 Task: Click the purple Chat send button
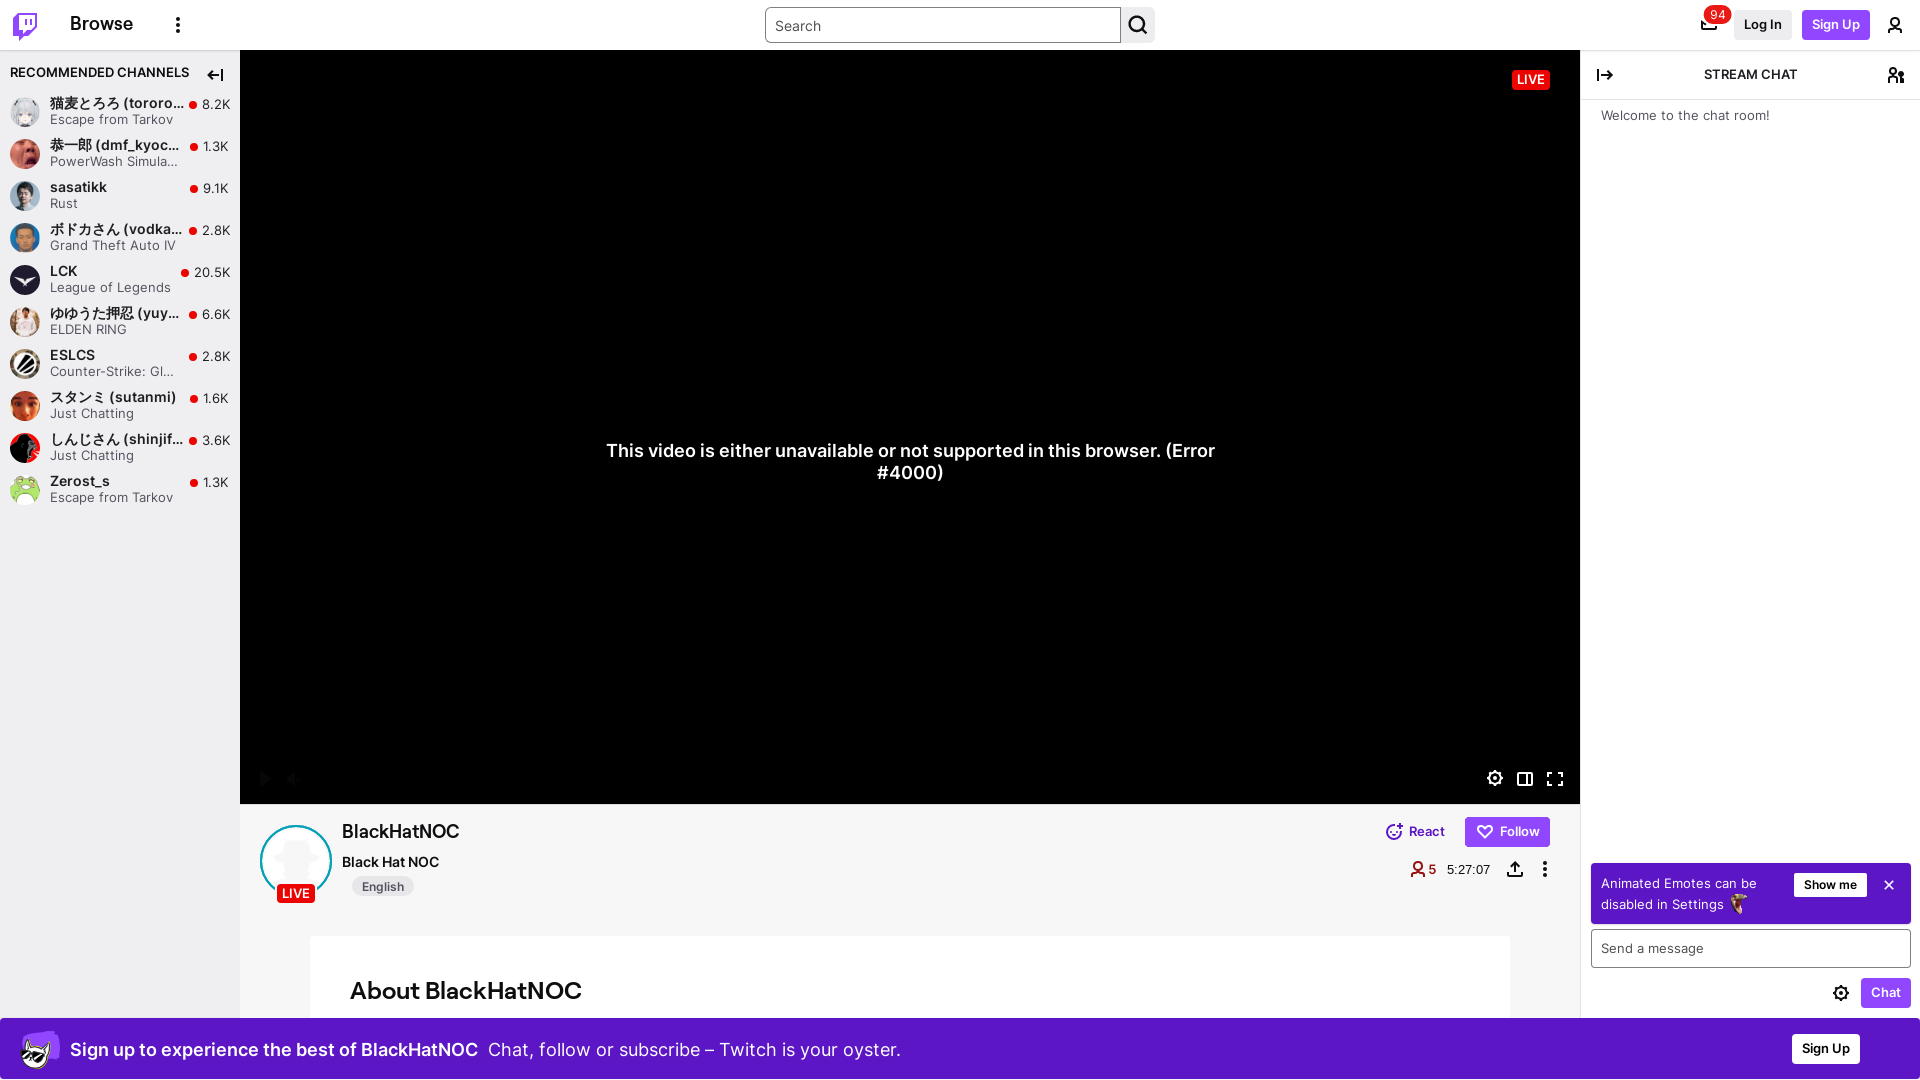[x=1885, y=993]
